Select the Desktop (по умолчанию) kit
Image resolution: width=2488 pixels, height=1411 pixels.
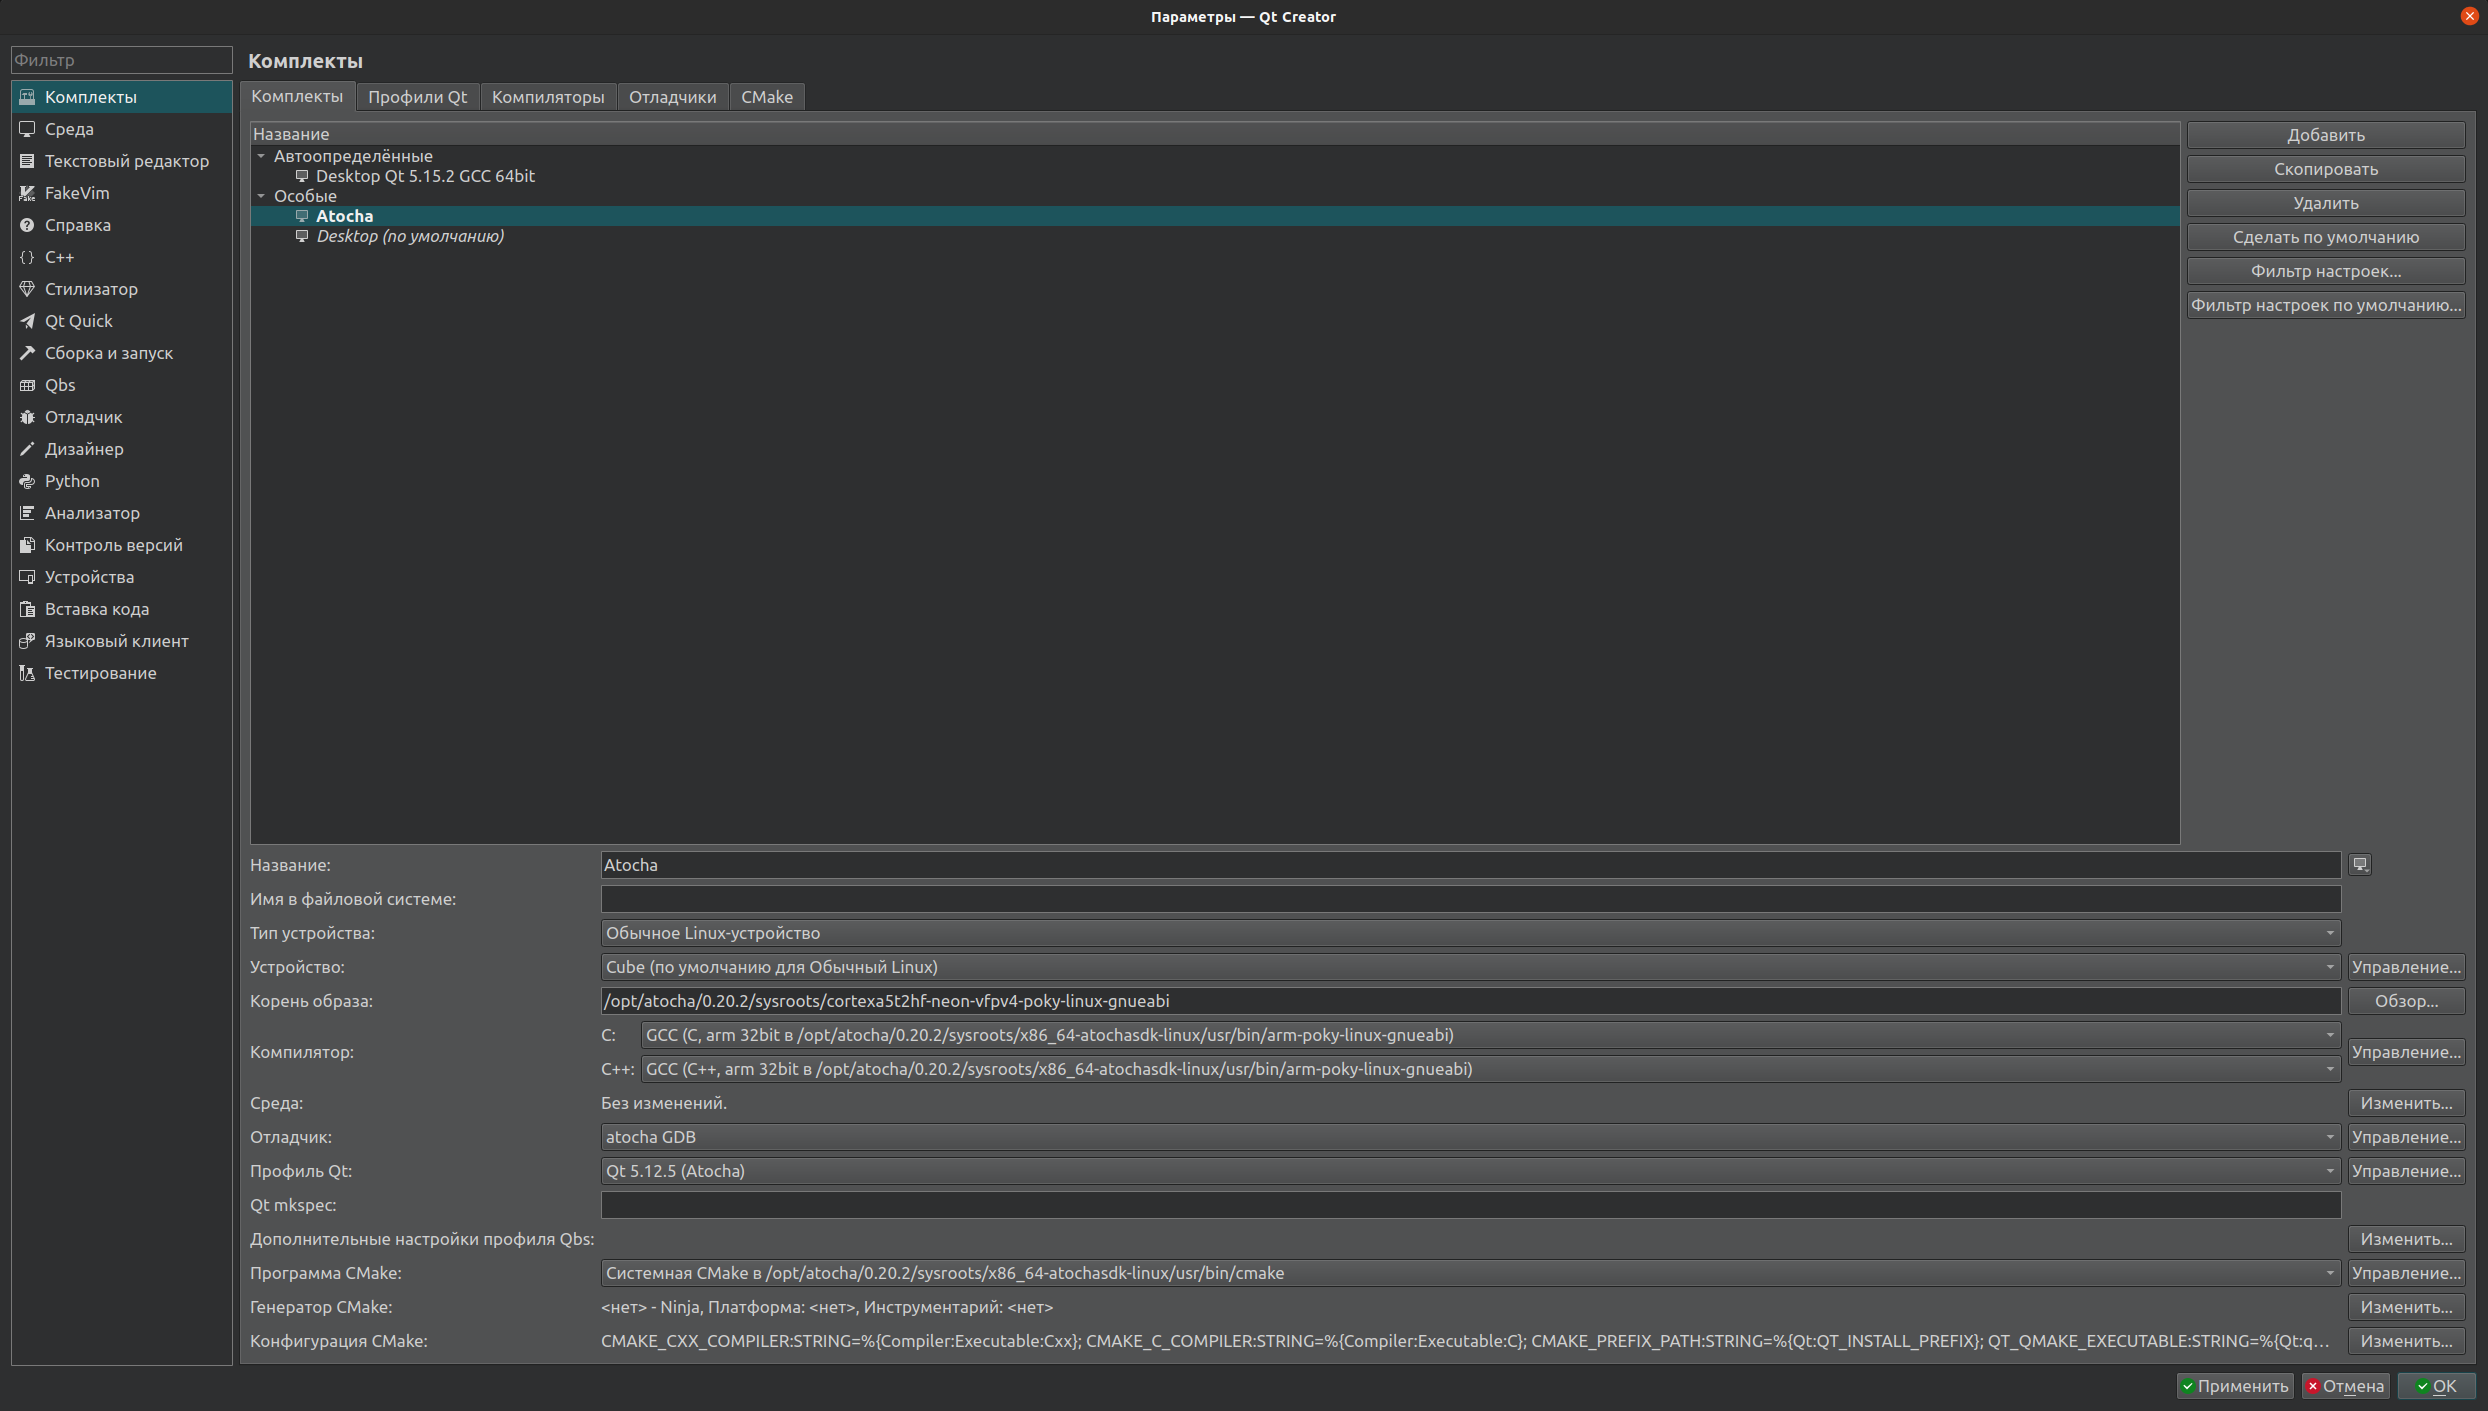point(1215,236)
